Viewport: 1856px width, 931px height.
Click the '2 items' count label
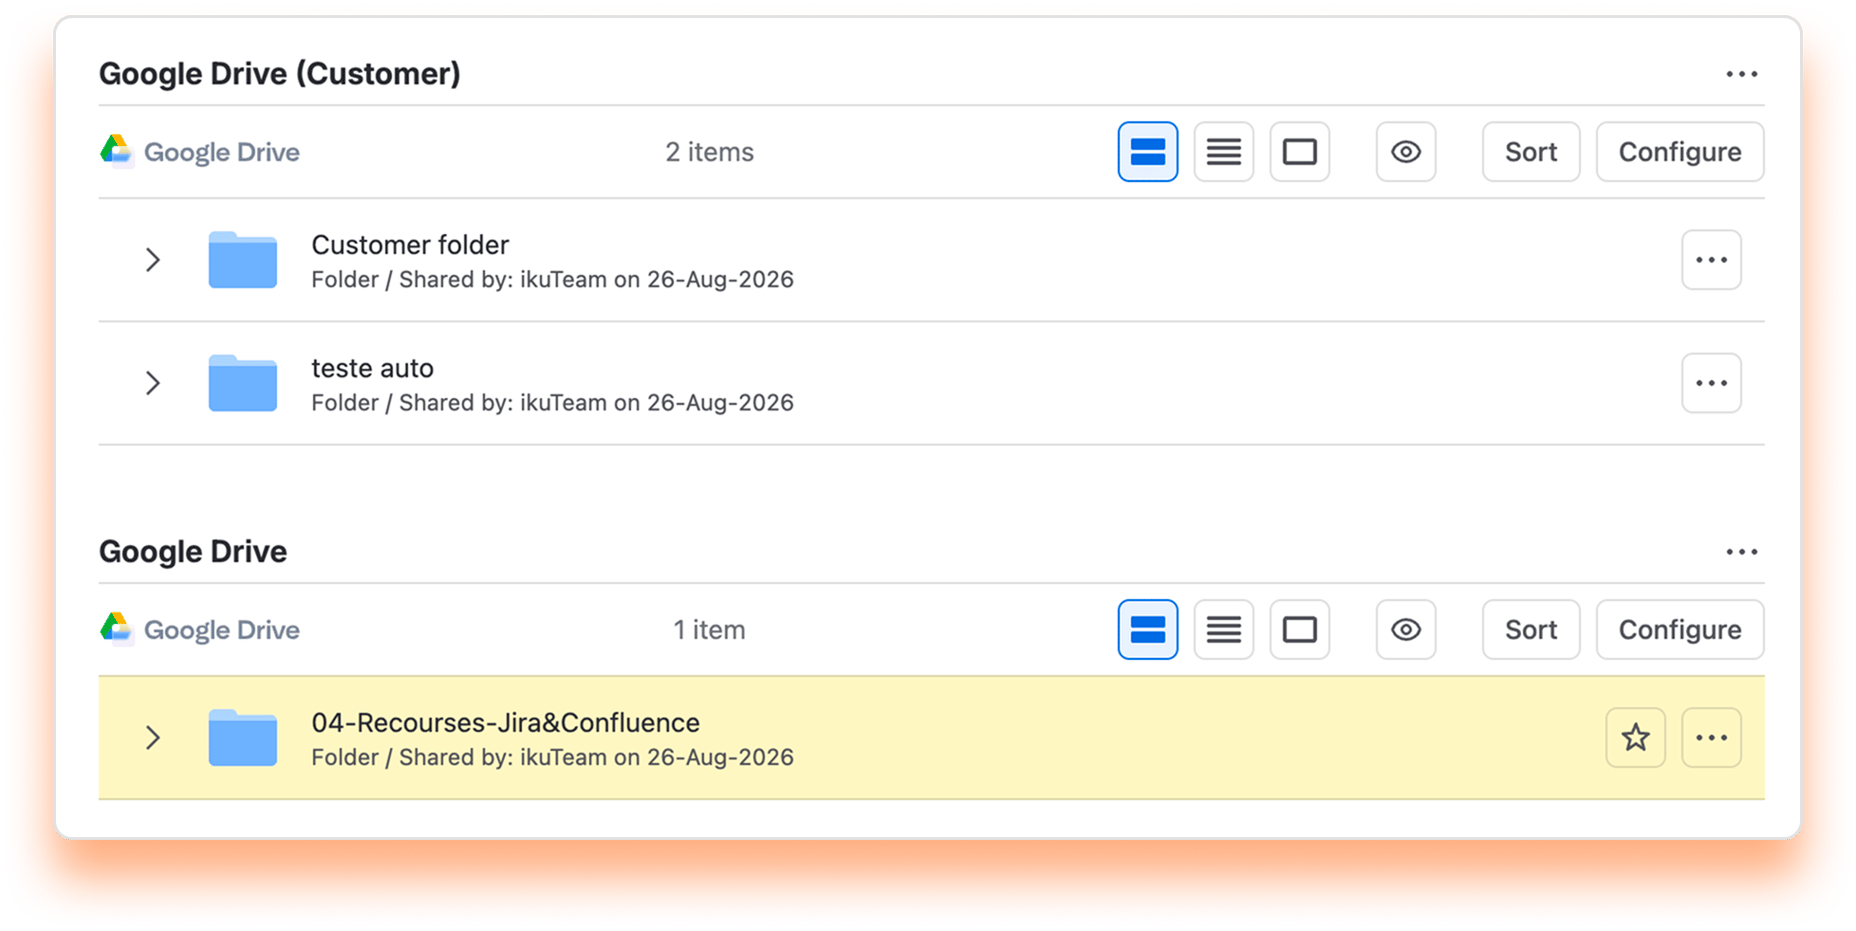tap(709, 152)
